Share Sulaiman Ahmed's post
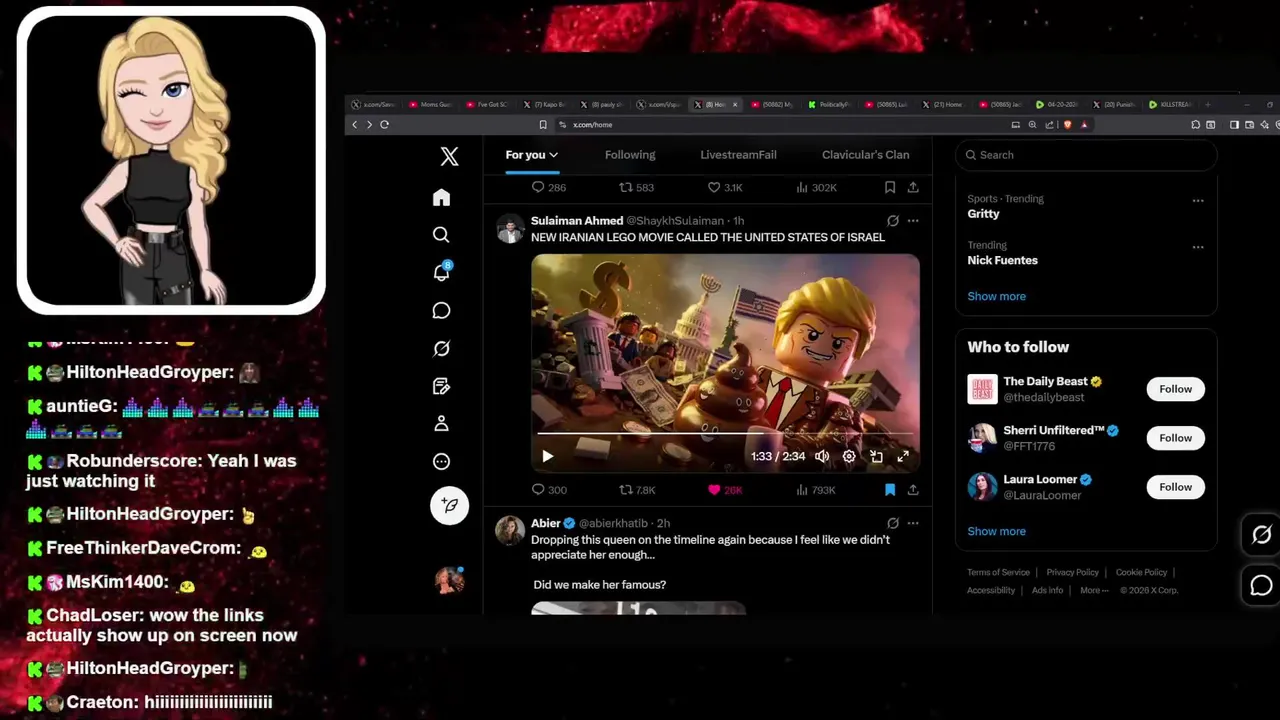Image resolution: width=1280 pixels, height=720 pixels. click(913, 490)
